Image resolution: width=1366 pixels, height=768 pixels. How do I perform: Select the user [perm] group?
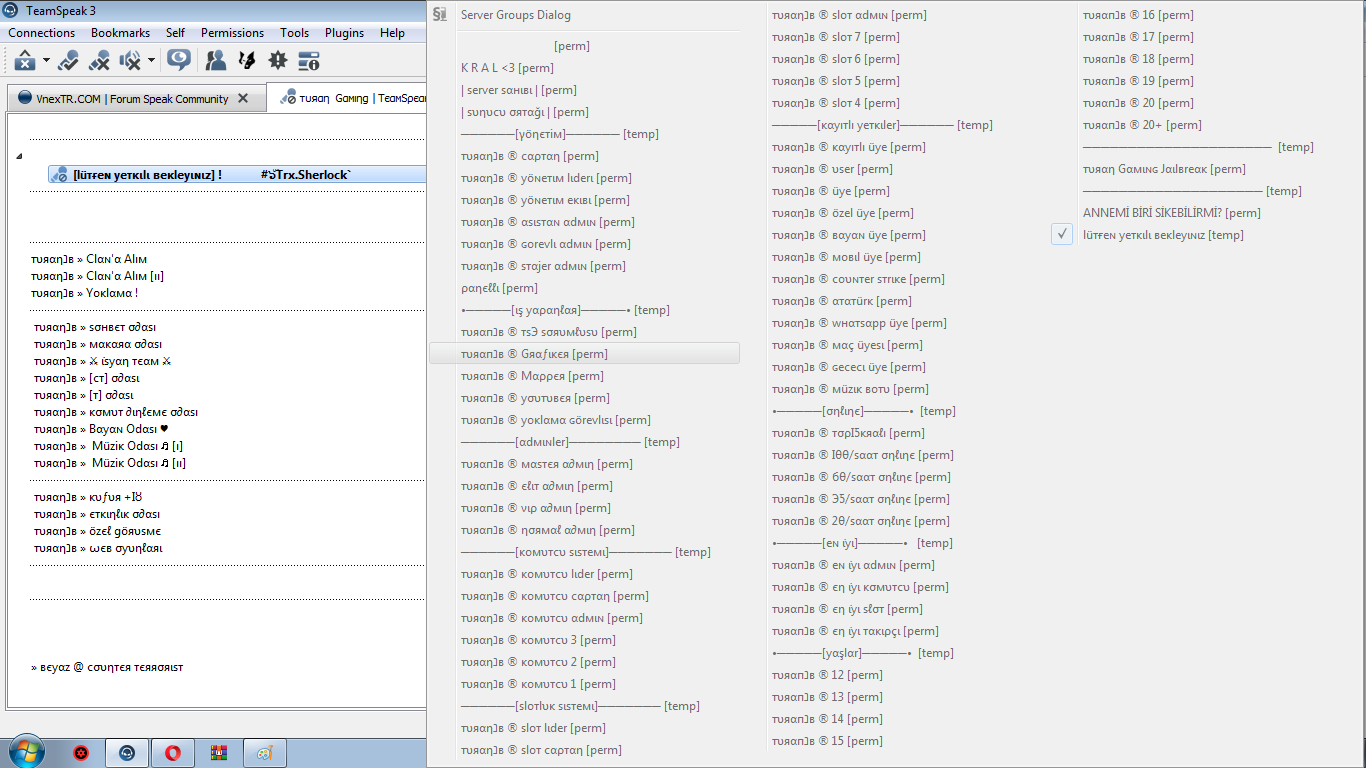click(x=832, y=169)
